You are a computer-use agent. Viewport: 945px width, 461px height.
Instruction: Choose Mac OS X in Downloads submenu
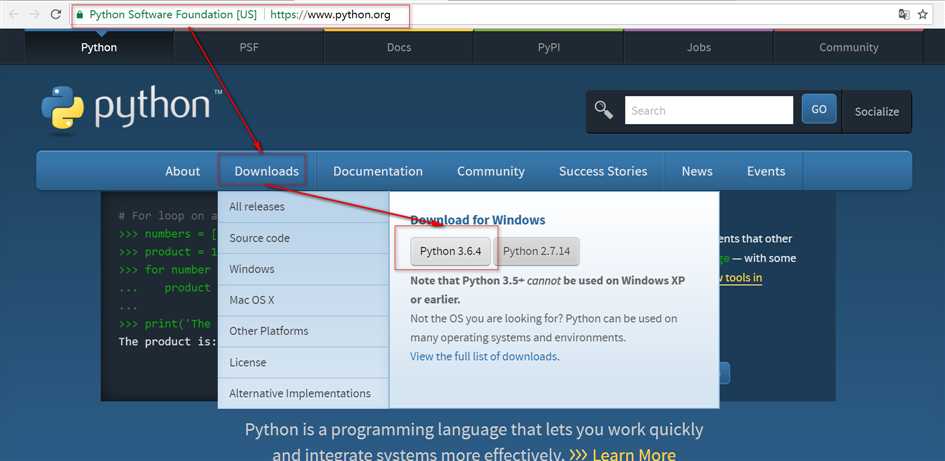pos(303,300)
